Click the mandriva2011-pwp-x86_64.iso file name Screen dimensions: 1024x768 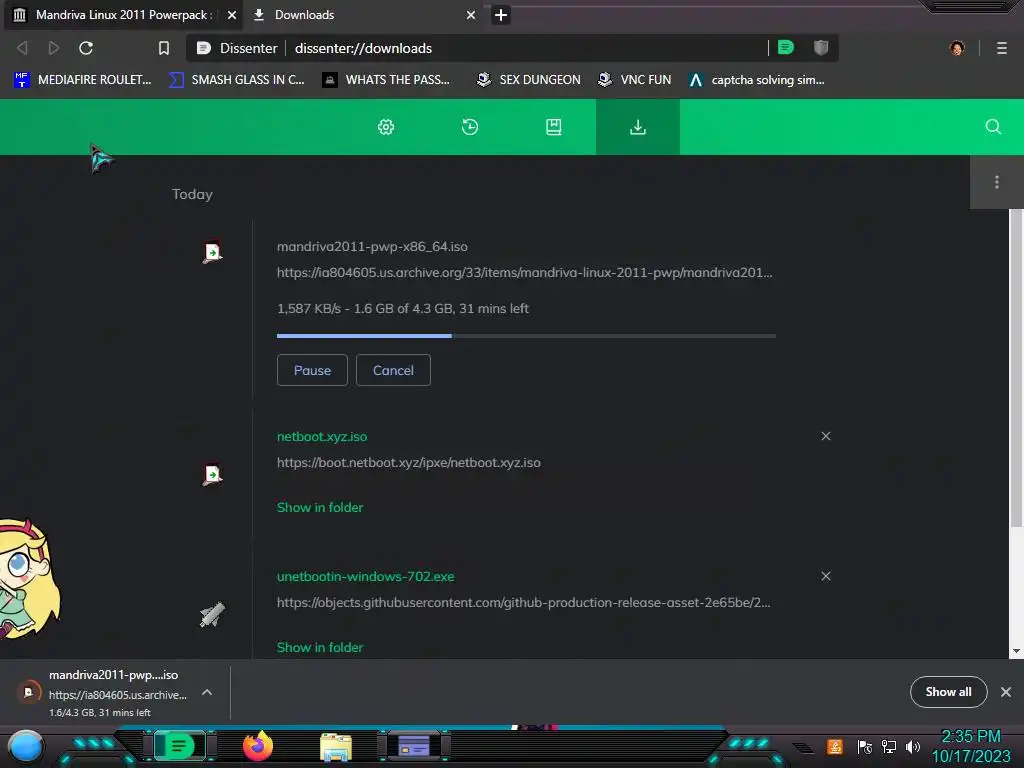pyautogui.click(x=372, y=247)
